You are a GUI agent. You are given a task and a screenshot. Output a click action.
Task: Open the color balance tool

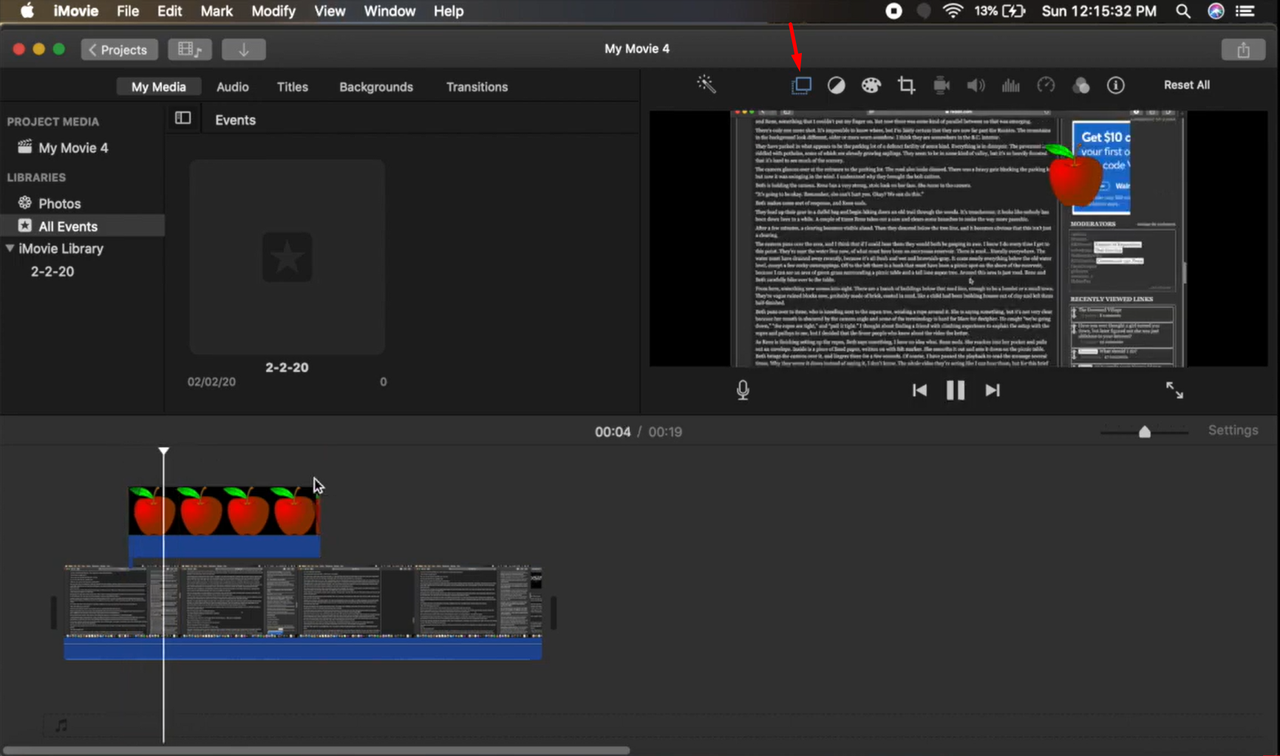(x=836, y=85)
